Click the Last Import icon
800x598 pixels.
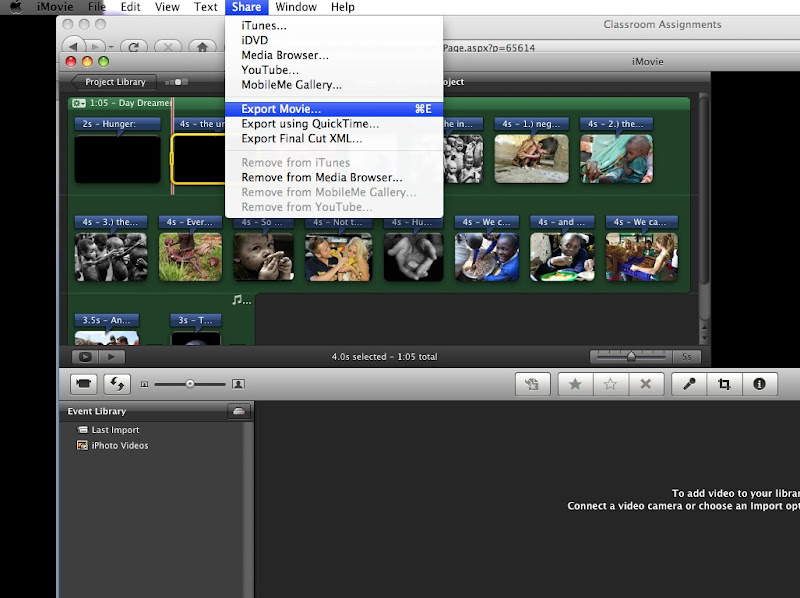tap(82, 430)
